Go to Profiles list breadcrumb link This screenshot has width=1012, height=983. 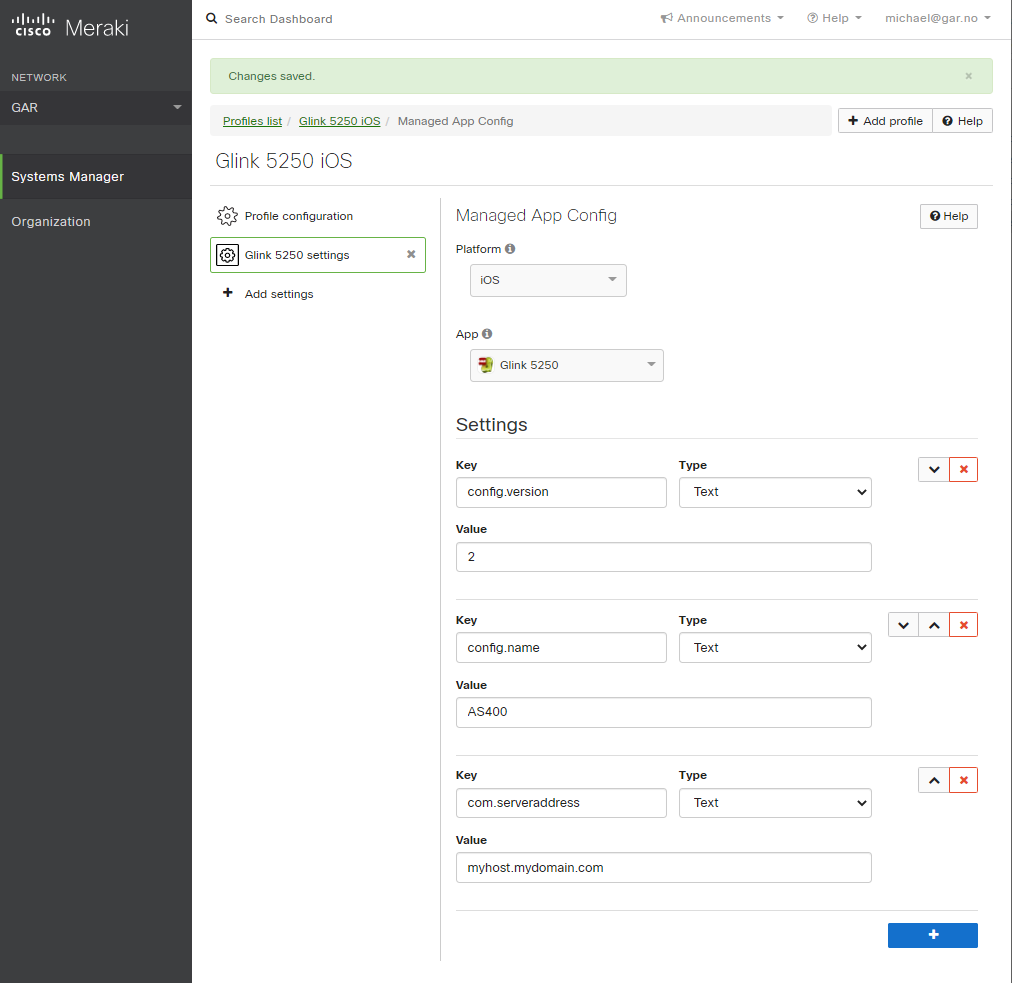(x=252, y=121)
